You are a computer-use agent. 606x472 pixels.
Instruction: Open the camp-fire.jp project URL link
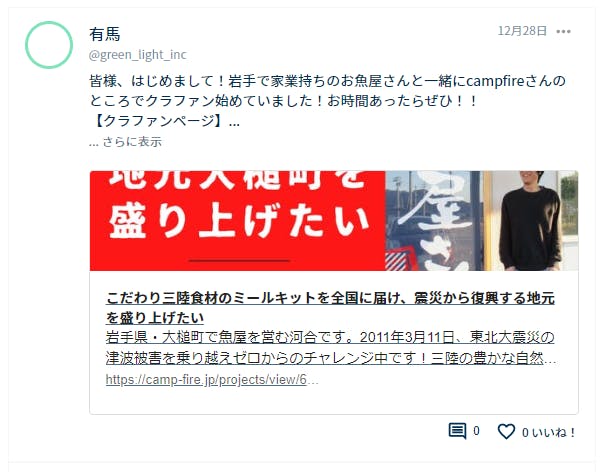click(x=212, y=380)
